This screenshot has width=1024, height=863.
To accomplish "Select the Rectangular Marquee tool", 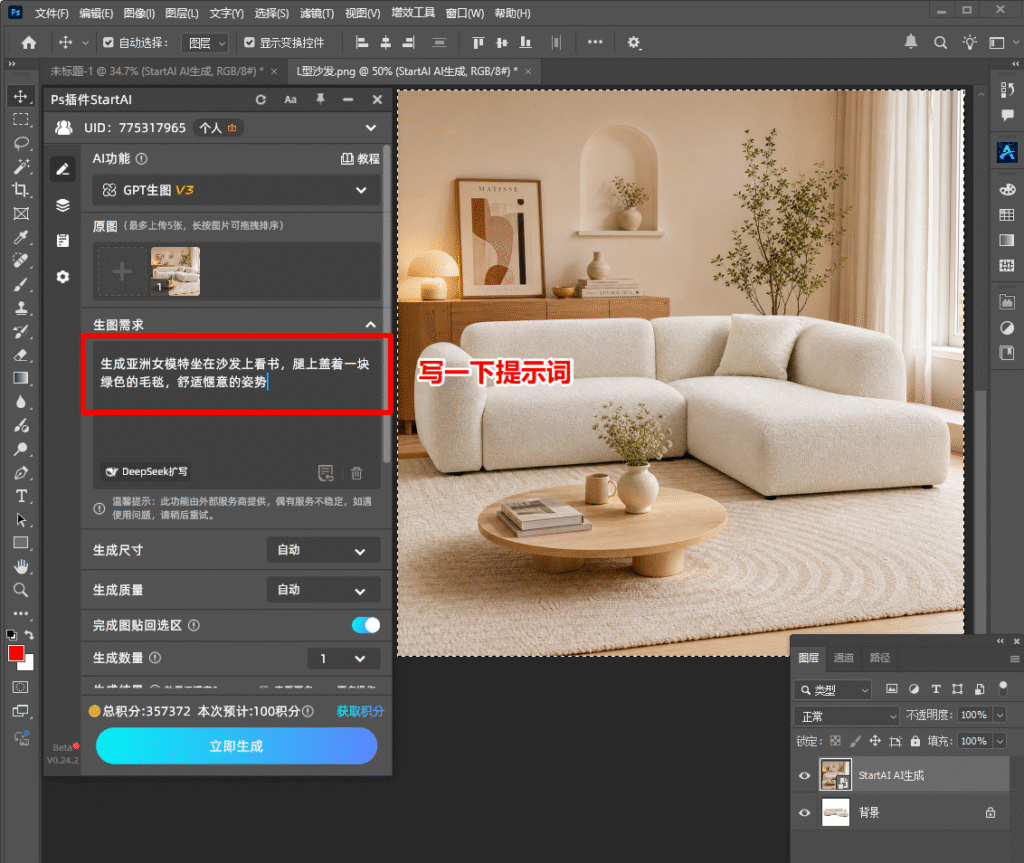I will pos(21,120).
